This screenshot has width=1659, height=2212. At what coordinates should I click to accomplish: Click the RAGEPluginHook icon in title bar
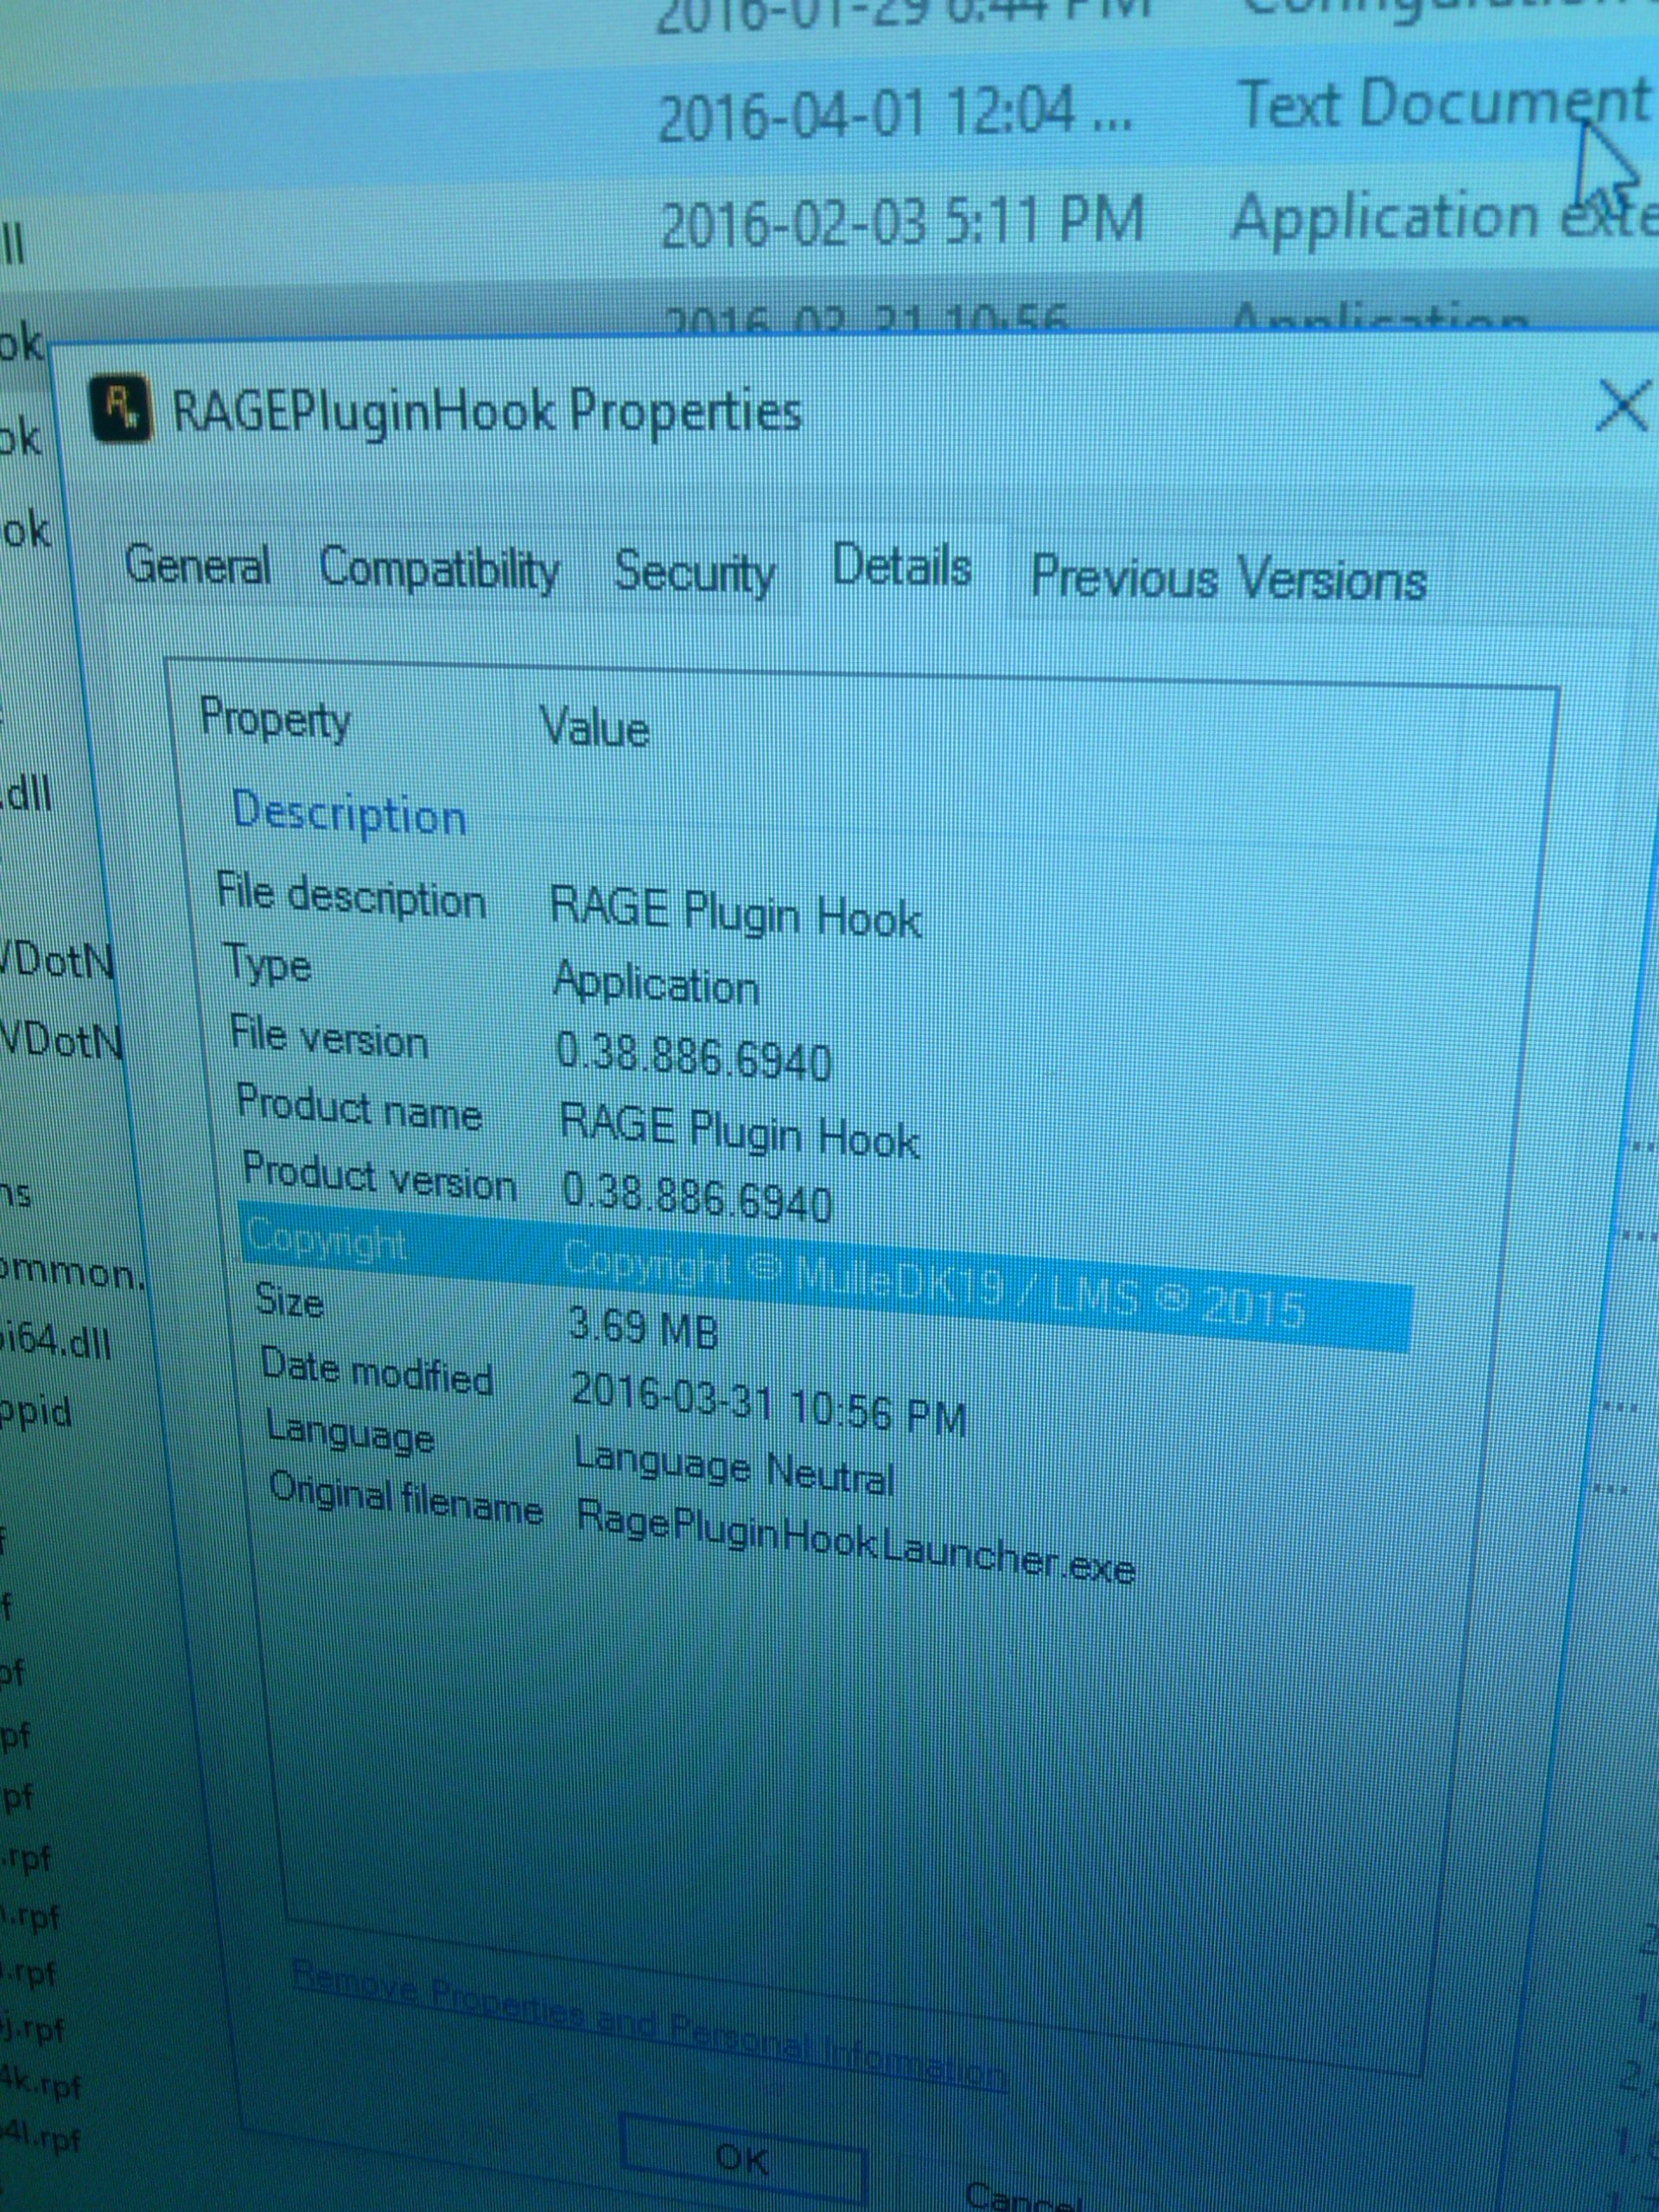pos(121,408)
